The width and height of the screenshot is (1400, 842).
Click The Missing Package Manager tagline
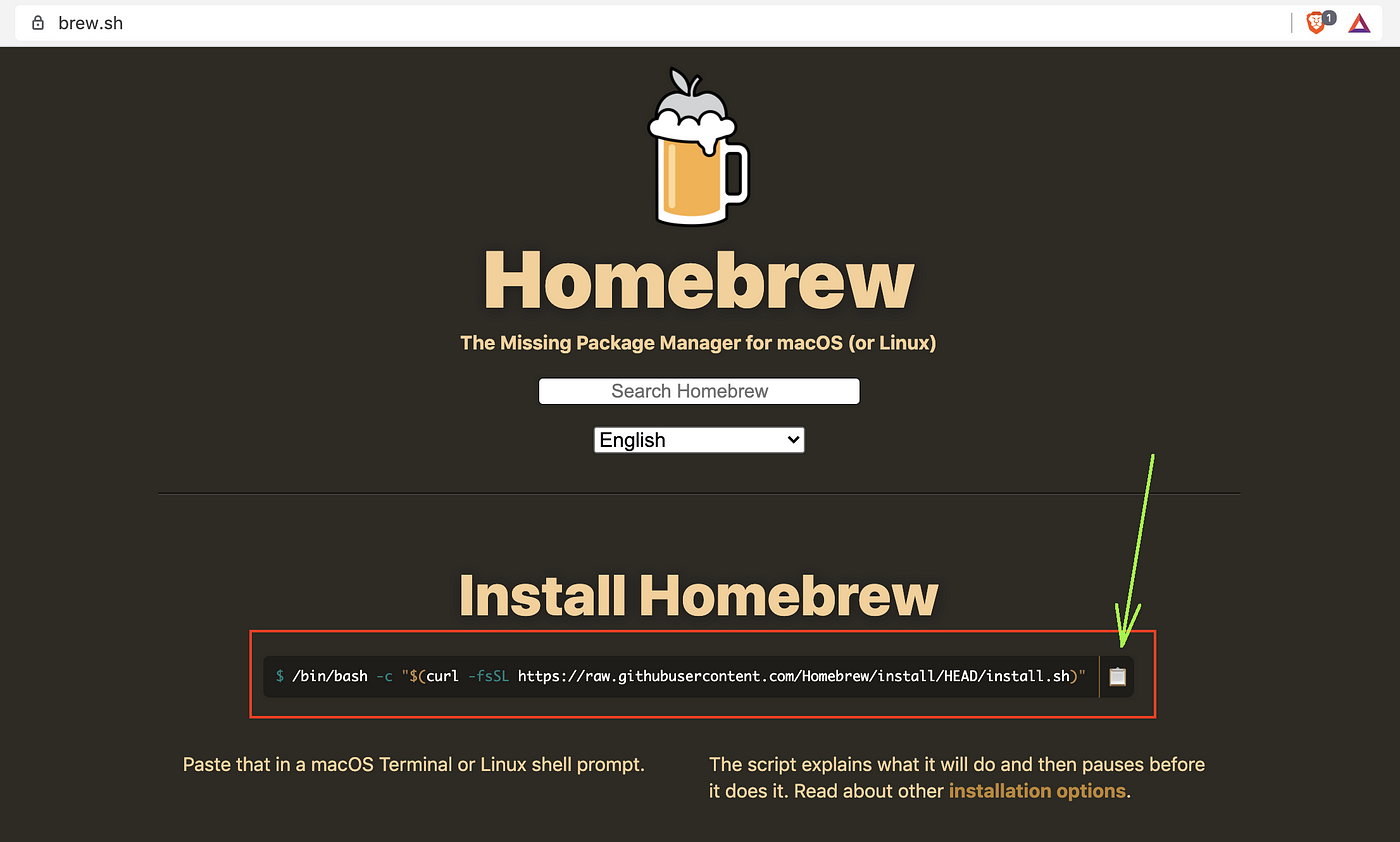pyautogui.click(x=698, y=343)
